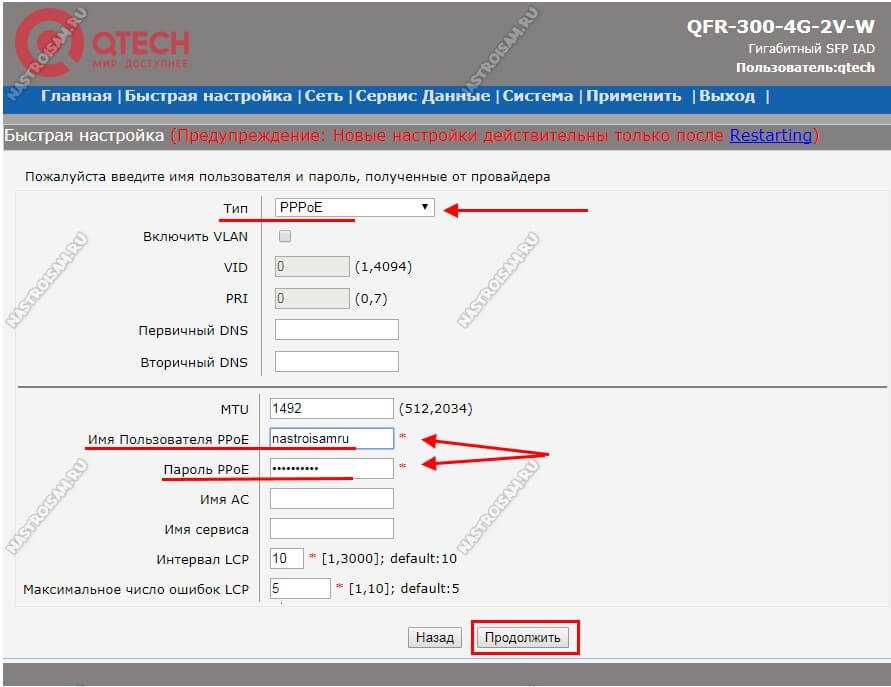Open the Главная menu item

[x=76, y=96]
